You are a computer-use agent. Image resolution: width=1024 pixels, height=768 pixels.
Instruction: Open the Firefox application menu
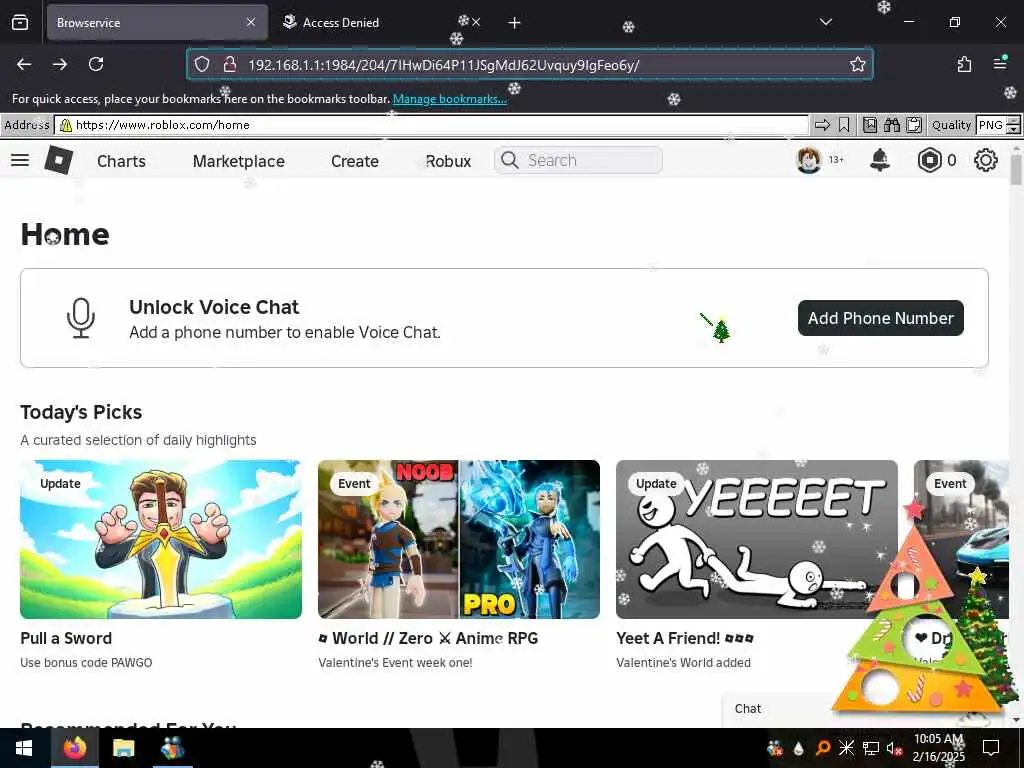[x=1000, y=63]
